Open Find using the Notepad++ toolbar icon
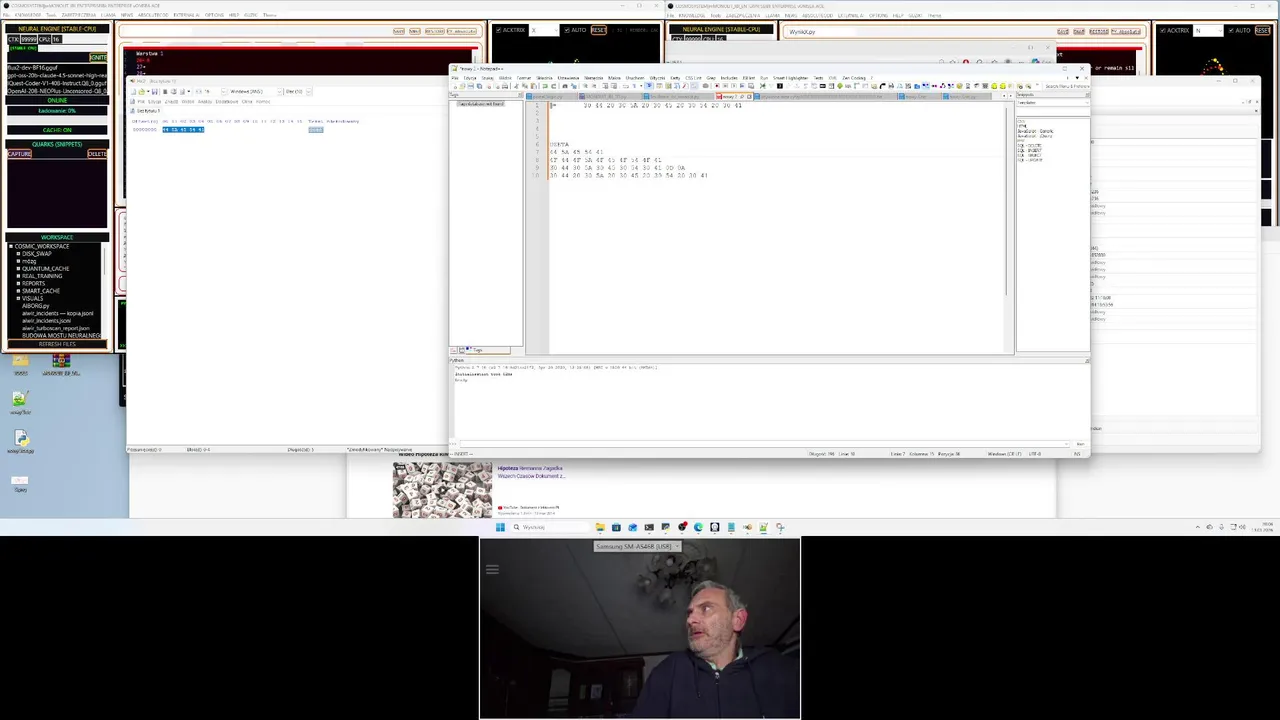The image size is (1280, 720). (x=565, y=86)
